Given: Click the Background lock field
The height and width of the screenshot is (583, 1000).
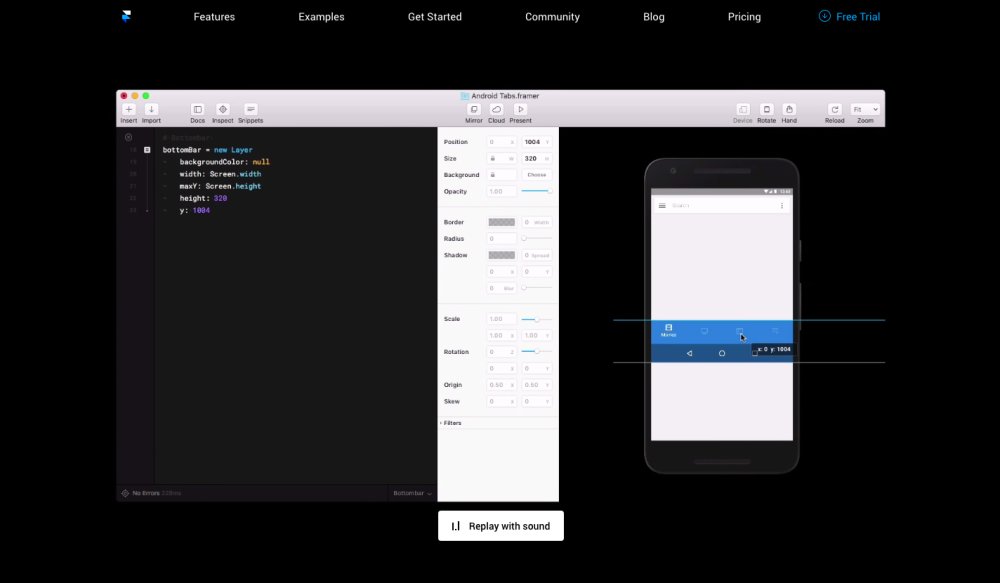Looking at the screenshot, I should [501, 175].
